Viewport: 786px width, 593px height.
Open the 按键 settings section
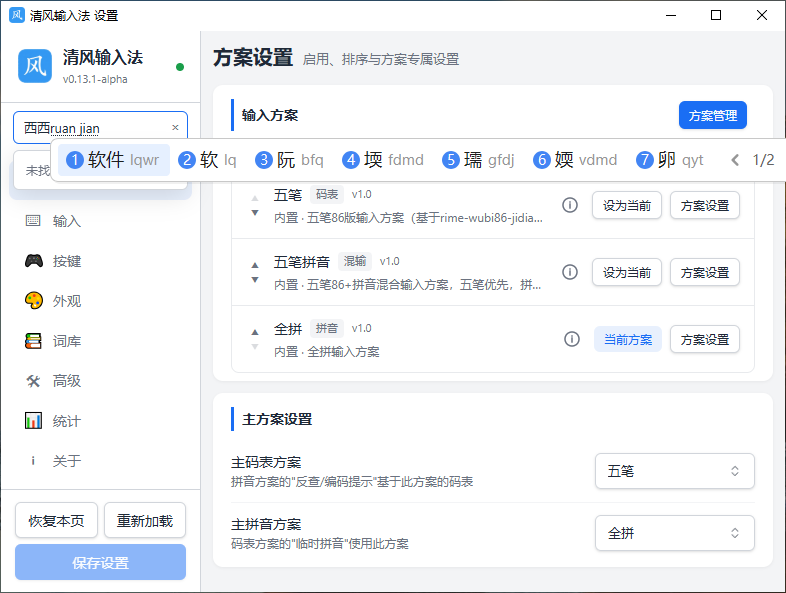pyautogui.click(x=100, y=261)
